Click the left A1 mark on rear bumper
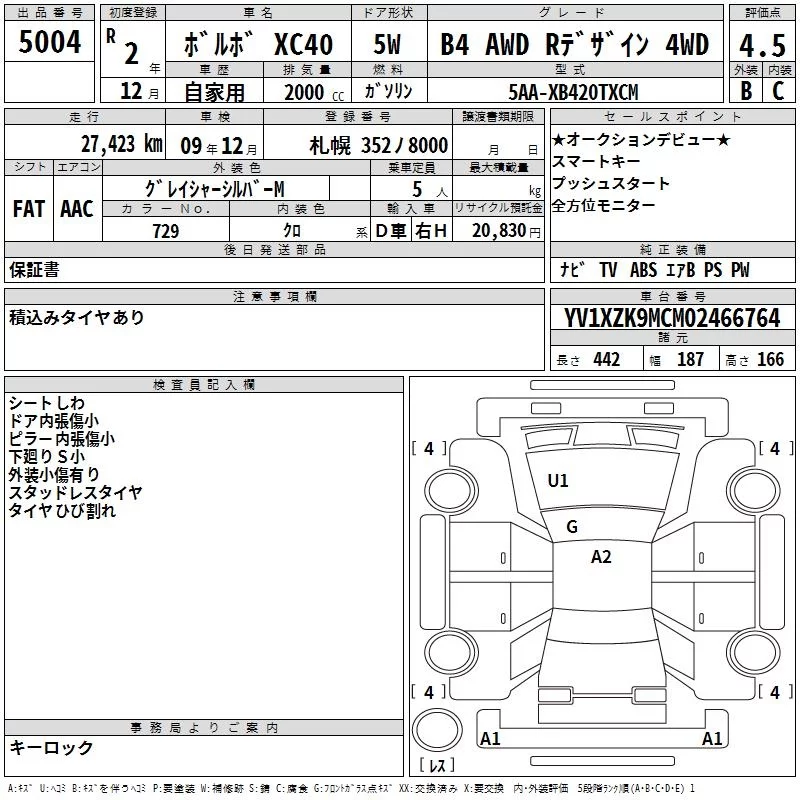 click(x=490, y=738)
